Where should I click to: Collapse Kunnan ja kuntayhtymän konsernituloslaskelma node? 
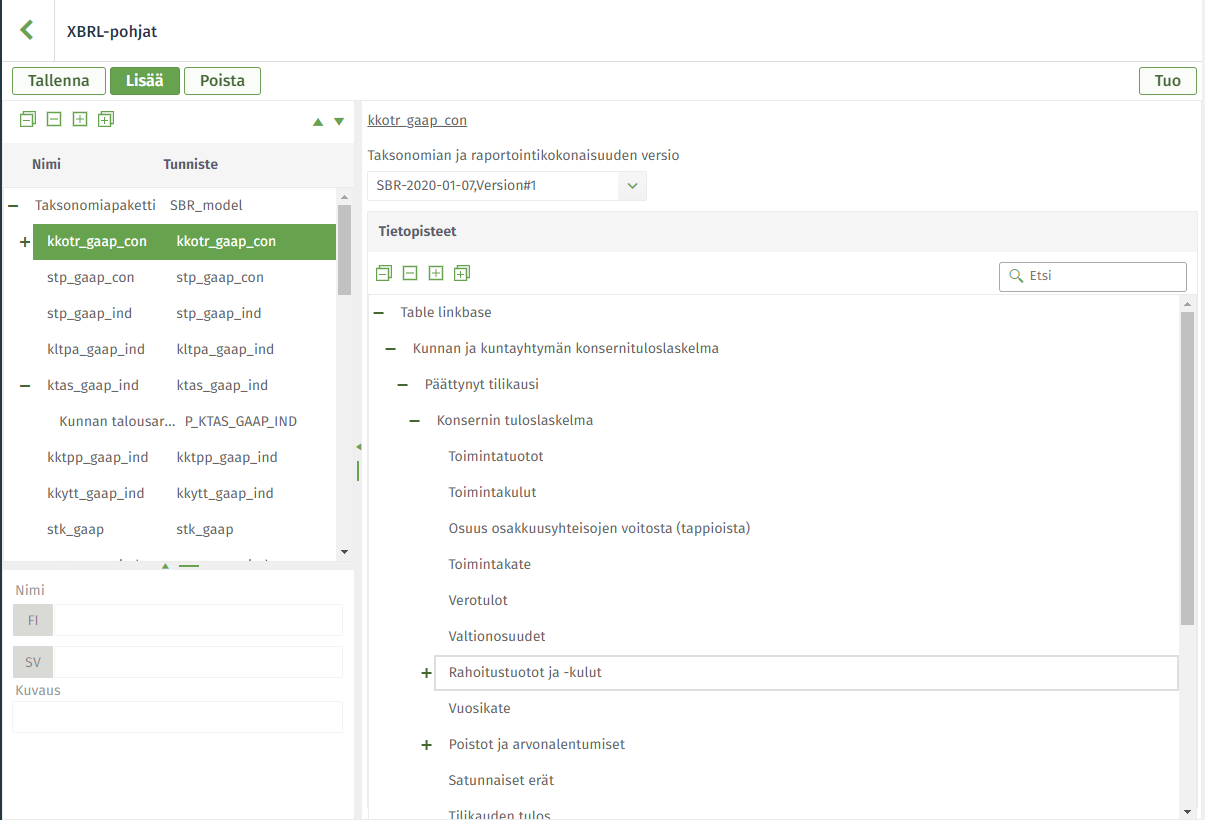coord(391,349)
